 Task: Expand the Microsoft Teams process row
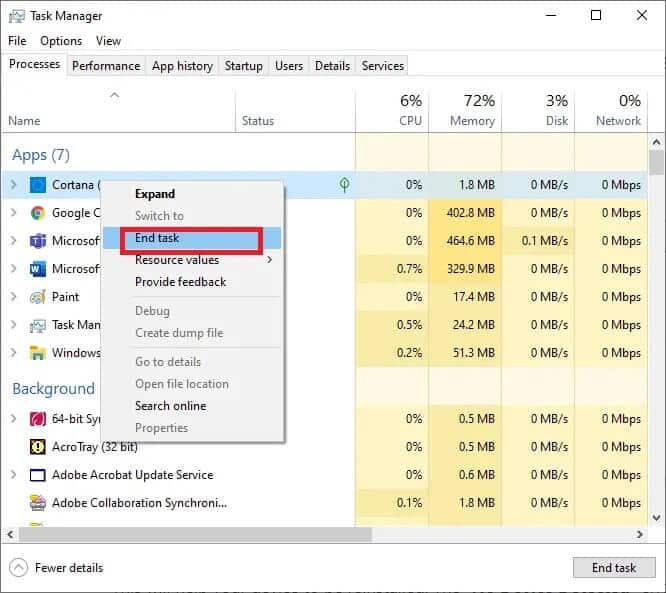[x=14, y=241]
